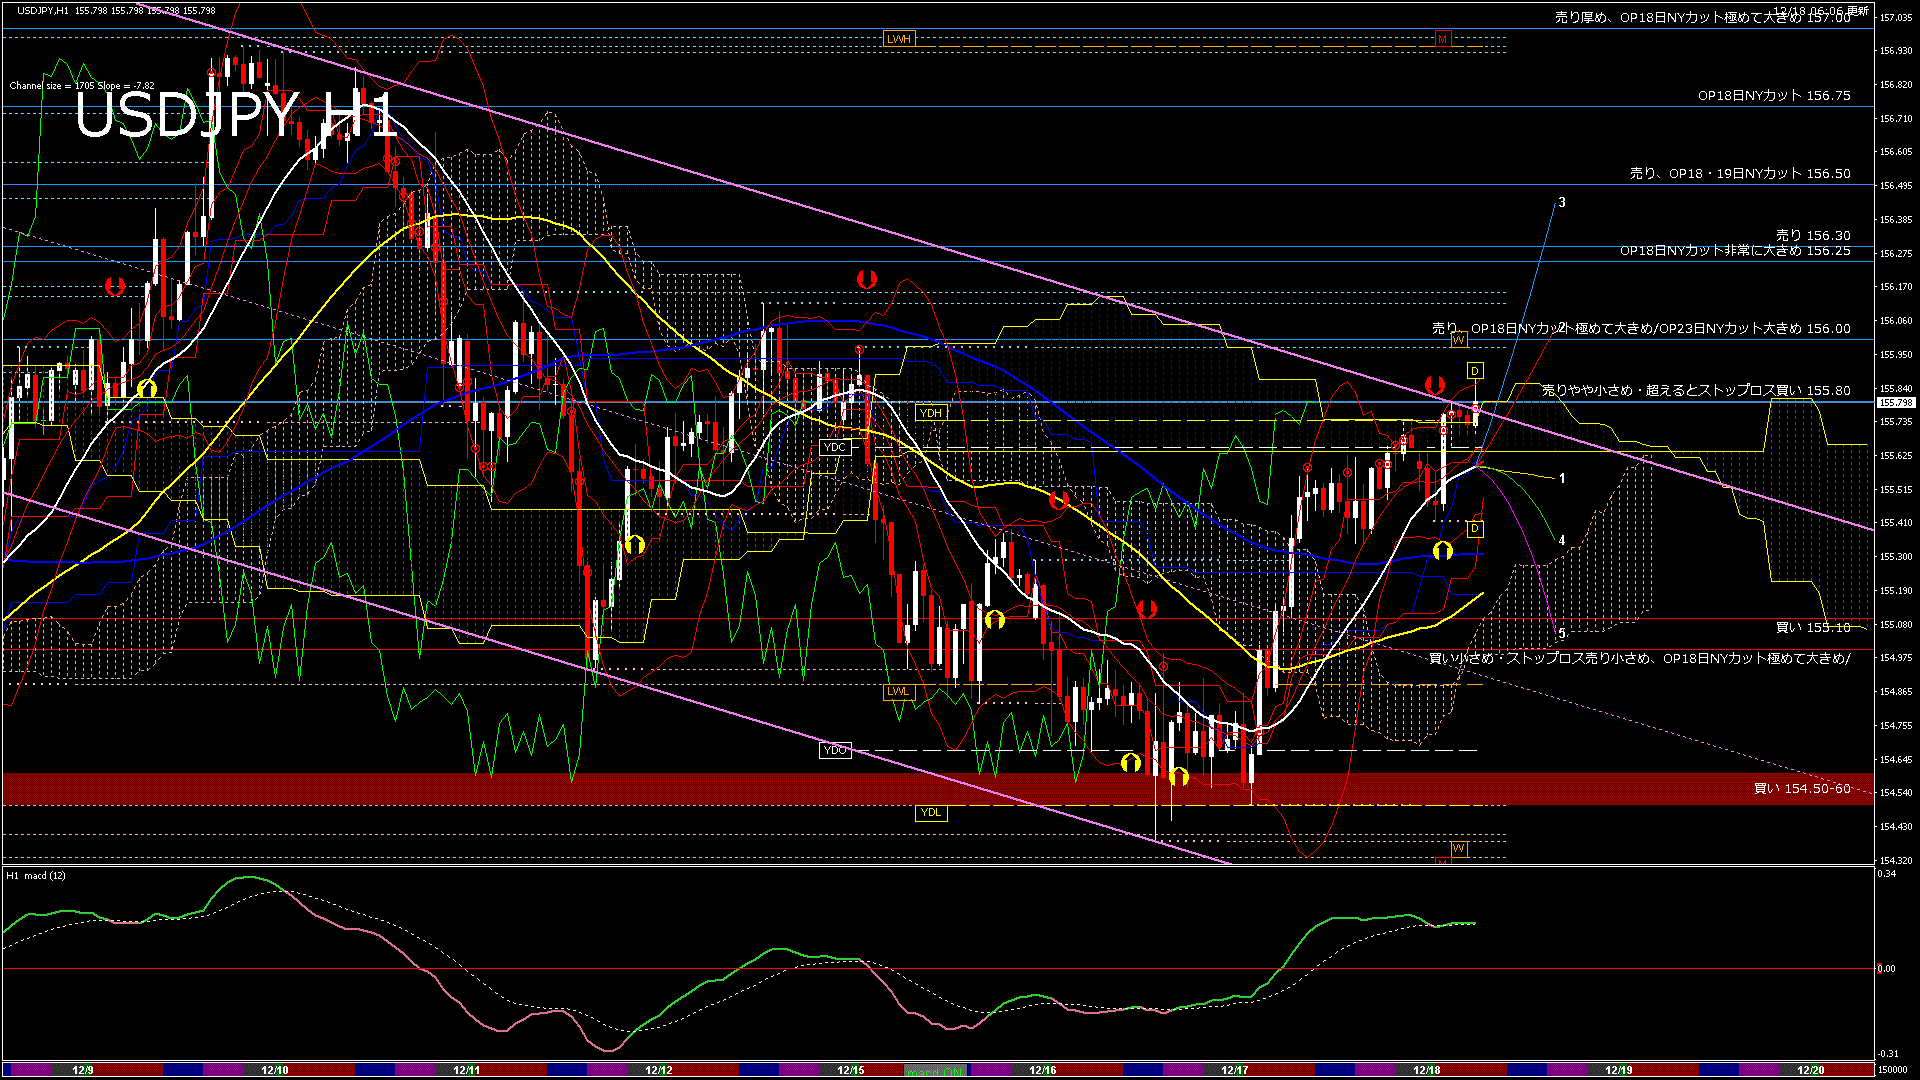Select the YDH yesterday-high marker
Image resolution: width=1920 pixels, height=1080 pixels.
coord(931,412)
